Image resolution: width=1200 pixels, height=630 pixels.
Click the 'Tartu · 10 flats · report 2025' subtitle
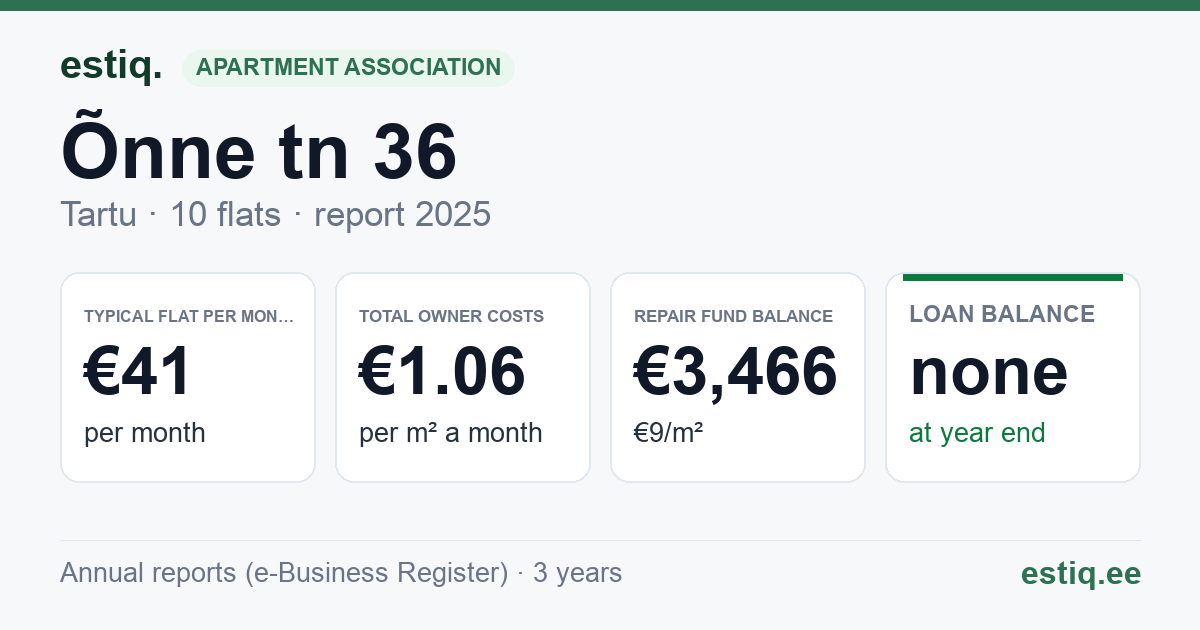point(275,214)
